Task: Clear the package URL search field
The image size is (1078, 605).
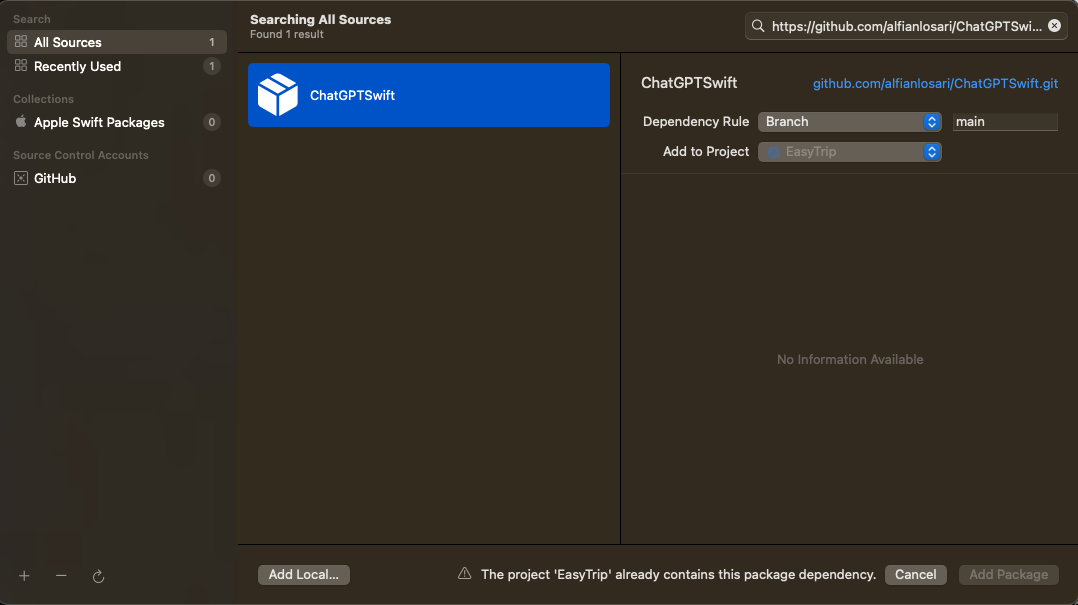Action: point(1054,26)
